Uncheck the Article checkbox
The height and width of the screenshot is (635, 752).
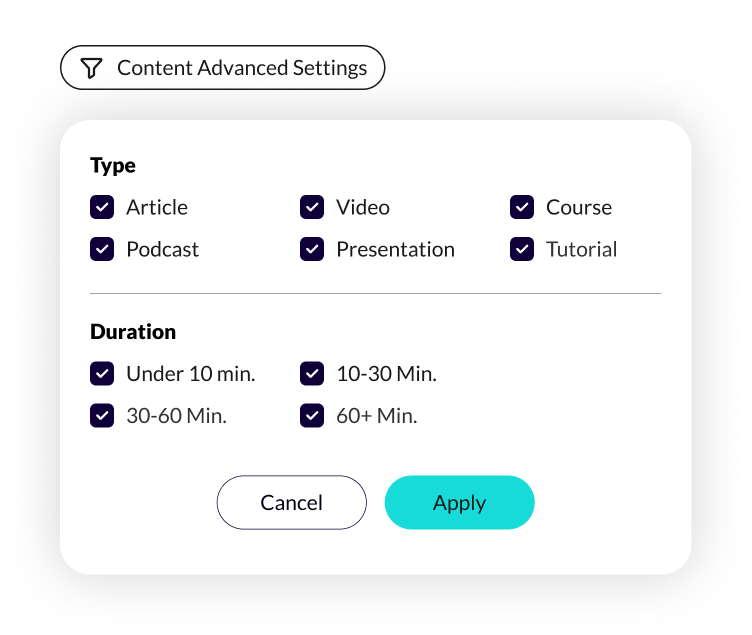(102, 207)
